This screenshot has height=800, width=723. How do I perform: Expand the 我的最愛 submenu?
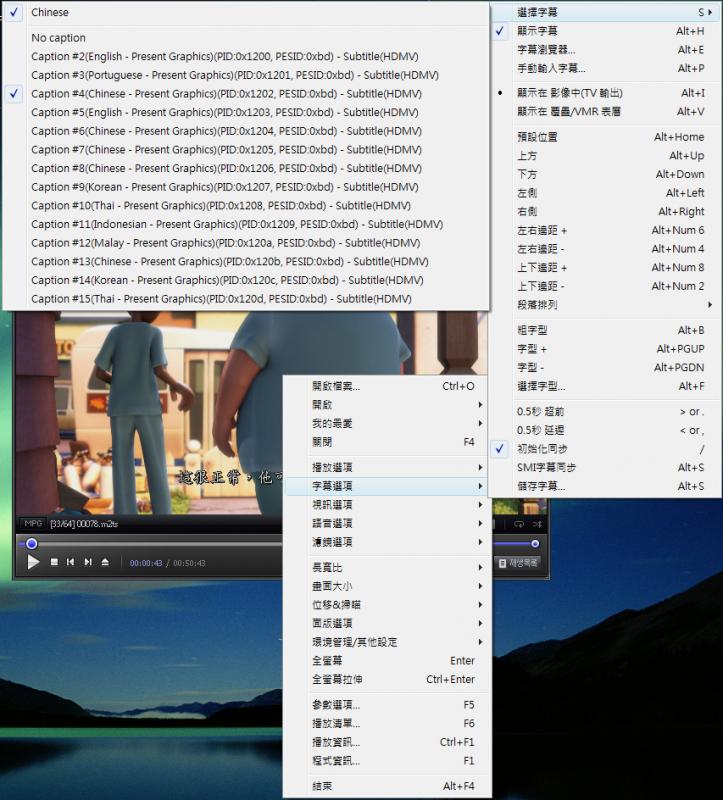(387, 423)
